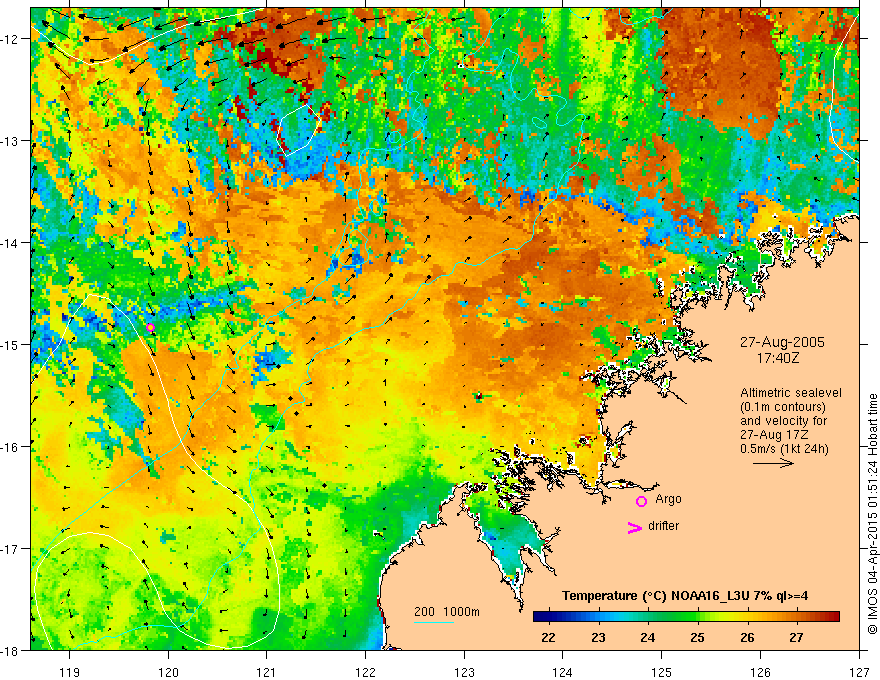Image resolution: width=880 pixels, height=680 pixels.
Task: Click the '-16' latitude axis label
Action: [x=10, y=447]
